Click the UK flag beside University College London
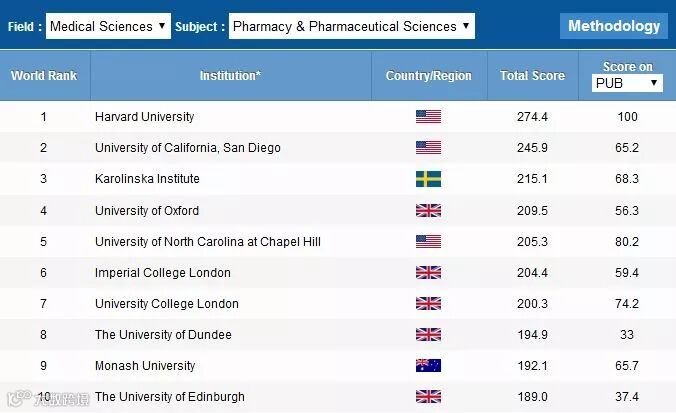 click(x=428, y=304)
